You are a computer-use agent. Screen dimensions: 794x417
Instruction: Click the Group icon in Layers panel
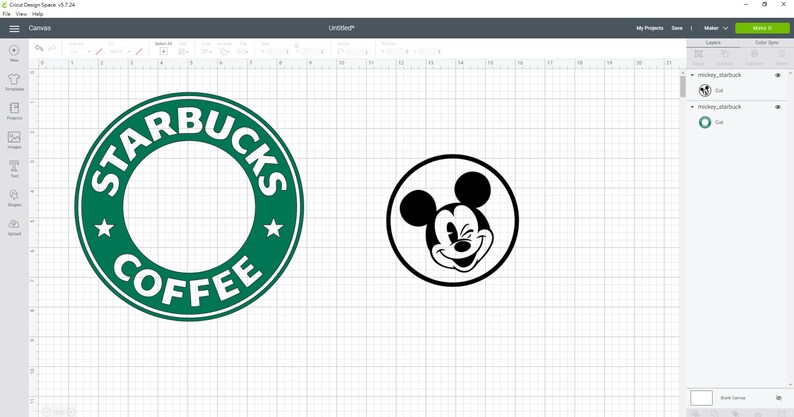tap(698, 56)
